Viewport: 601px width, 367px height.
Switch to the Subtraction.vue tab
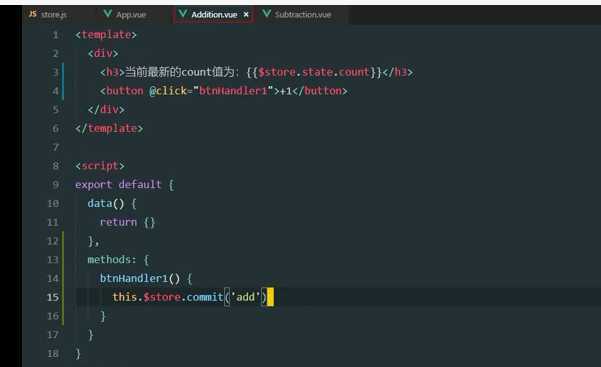(298, 15)
